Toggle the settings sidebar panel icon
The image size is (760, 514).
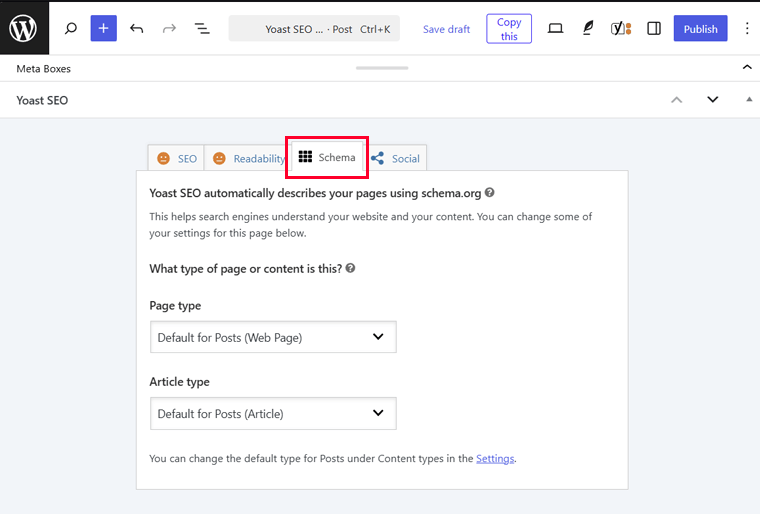point(654,29)
